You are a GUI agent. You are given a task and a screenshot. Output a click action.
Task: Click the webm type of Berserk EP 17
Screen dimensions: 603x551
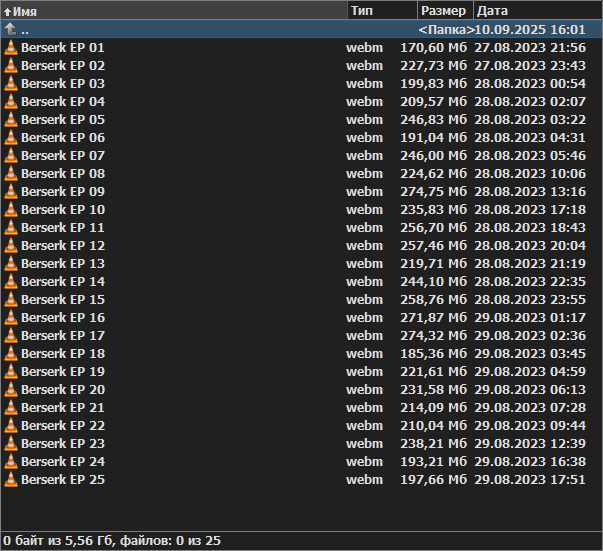(364, 335)
